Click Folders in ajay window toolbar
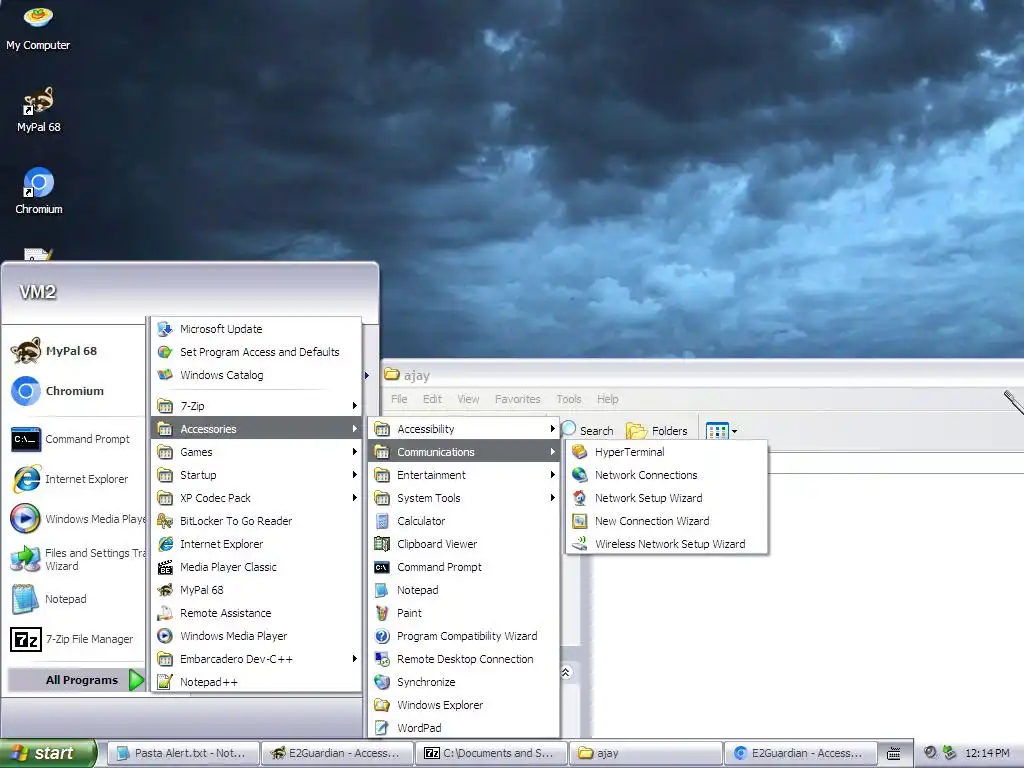 [x=657, y=430]
